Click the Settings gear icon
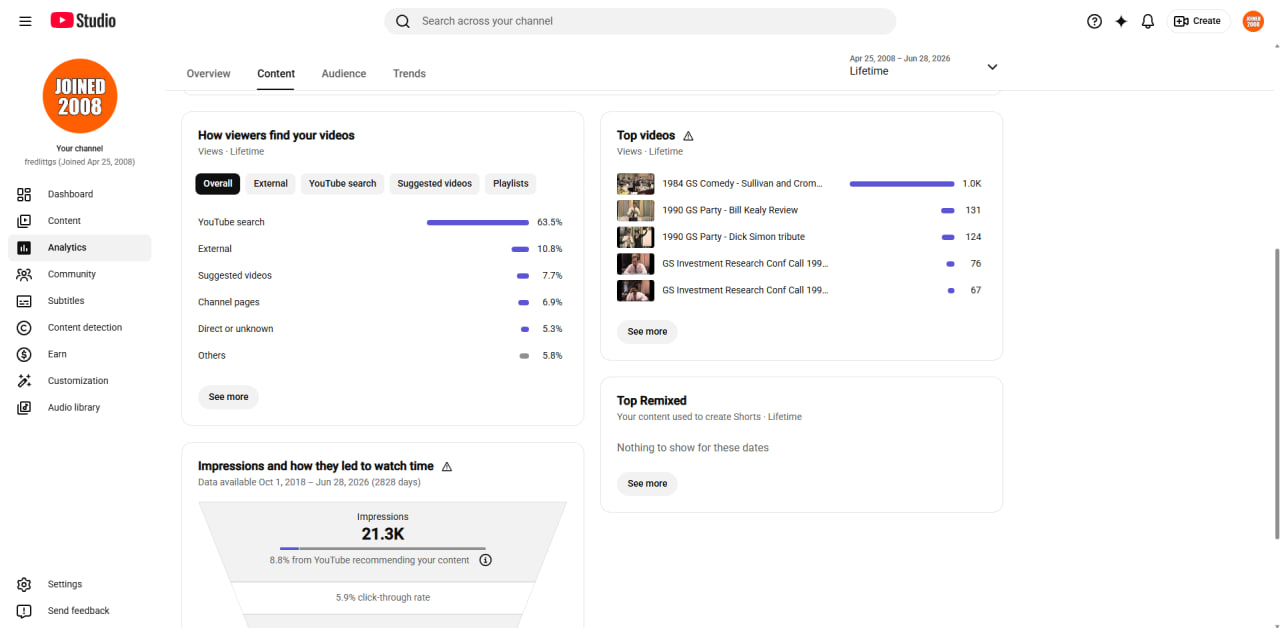This screenshot has width=1280, height=628. (x=24, y=584)
